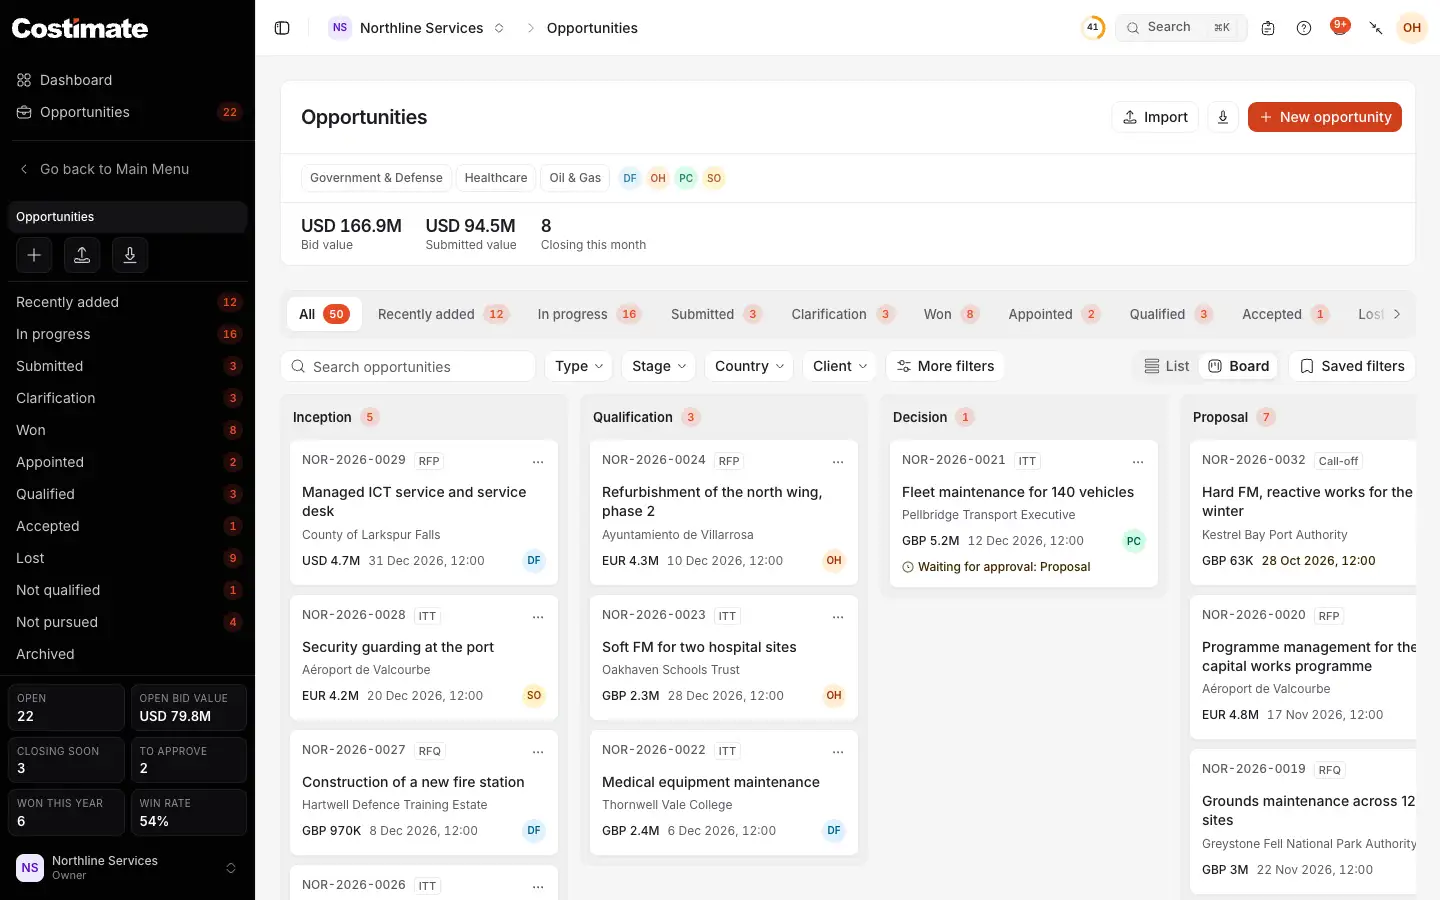This screenshot has height=900, width=1440.
Task: Open the Country filter dropdown
Action: pos(750,366)
